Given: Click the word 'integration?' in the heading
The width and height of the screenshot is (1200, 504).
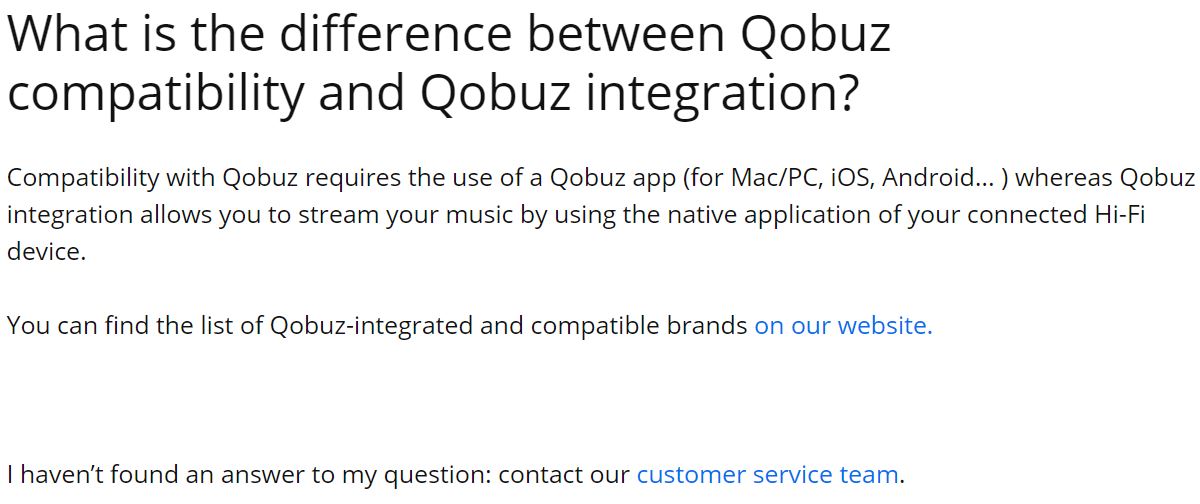Looking at the screenshot, I should [x=721, y=92].
